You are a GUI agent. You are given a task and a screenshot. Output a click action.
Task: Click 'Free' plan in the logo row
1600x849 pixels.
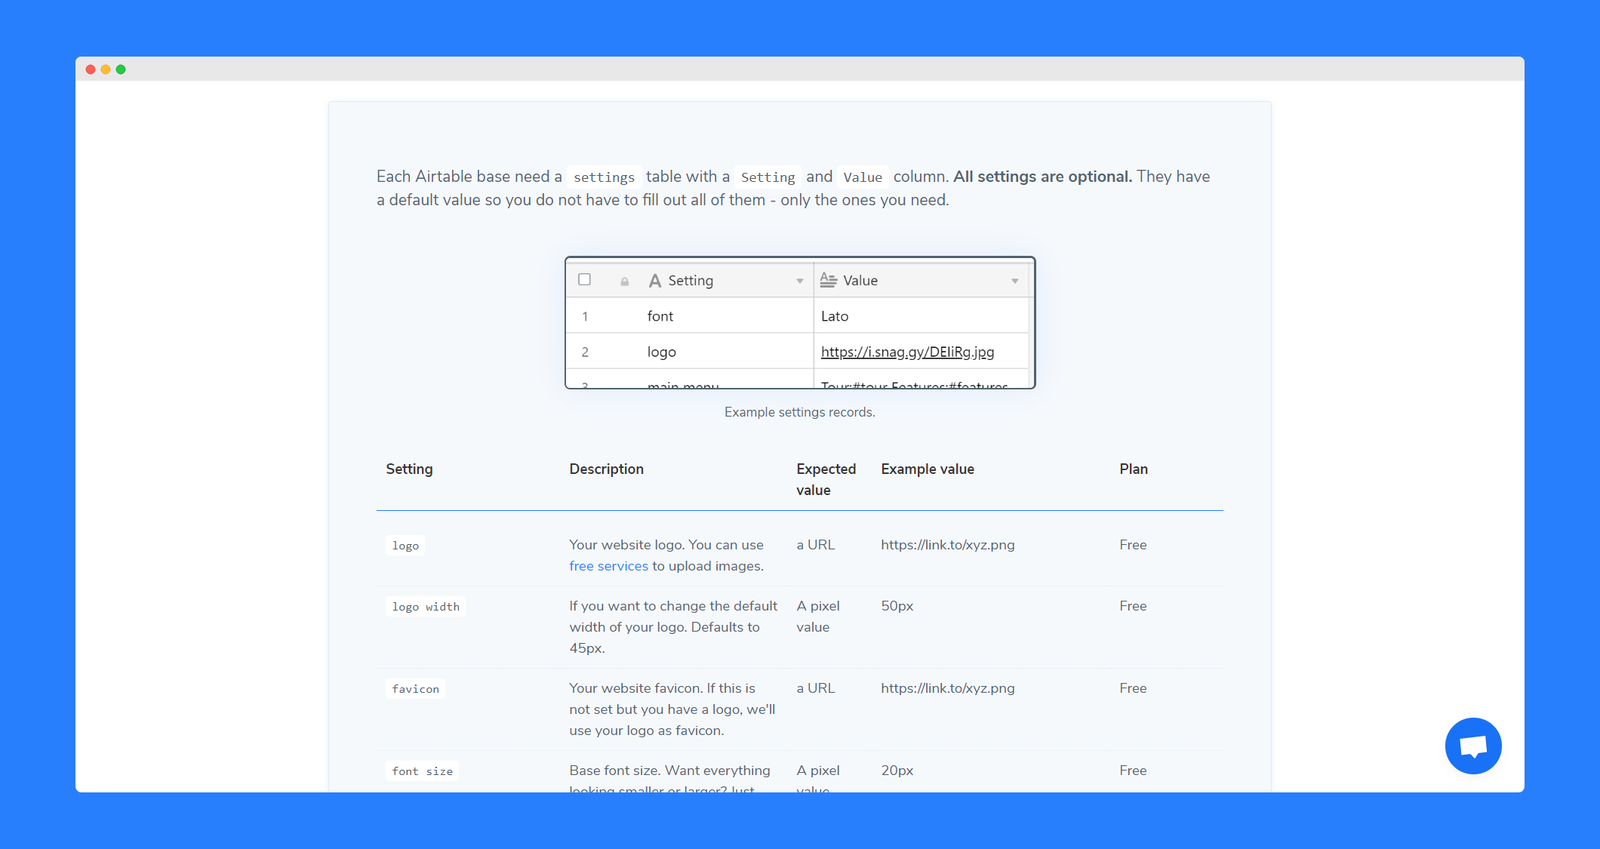1133,545
